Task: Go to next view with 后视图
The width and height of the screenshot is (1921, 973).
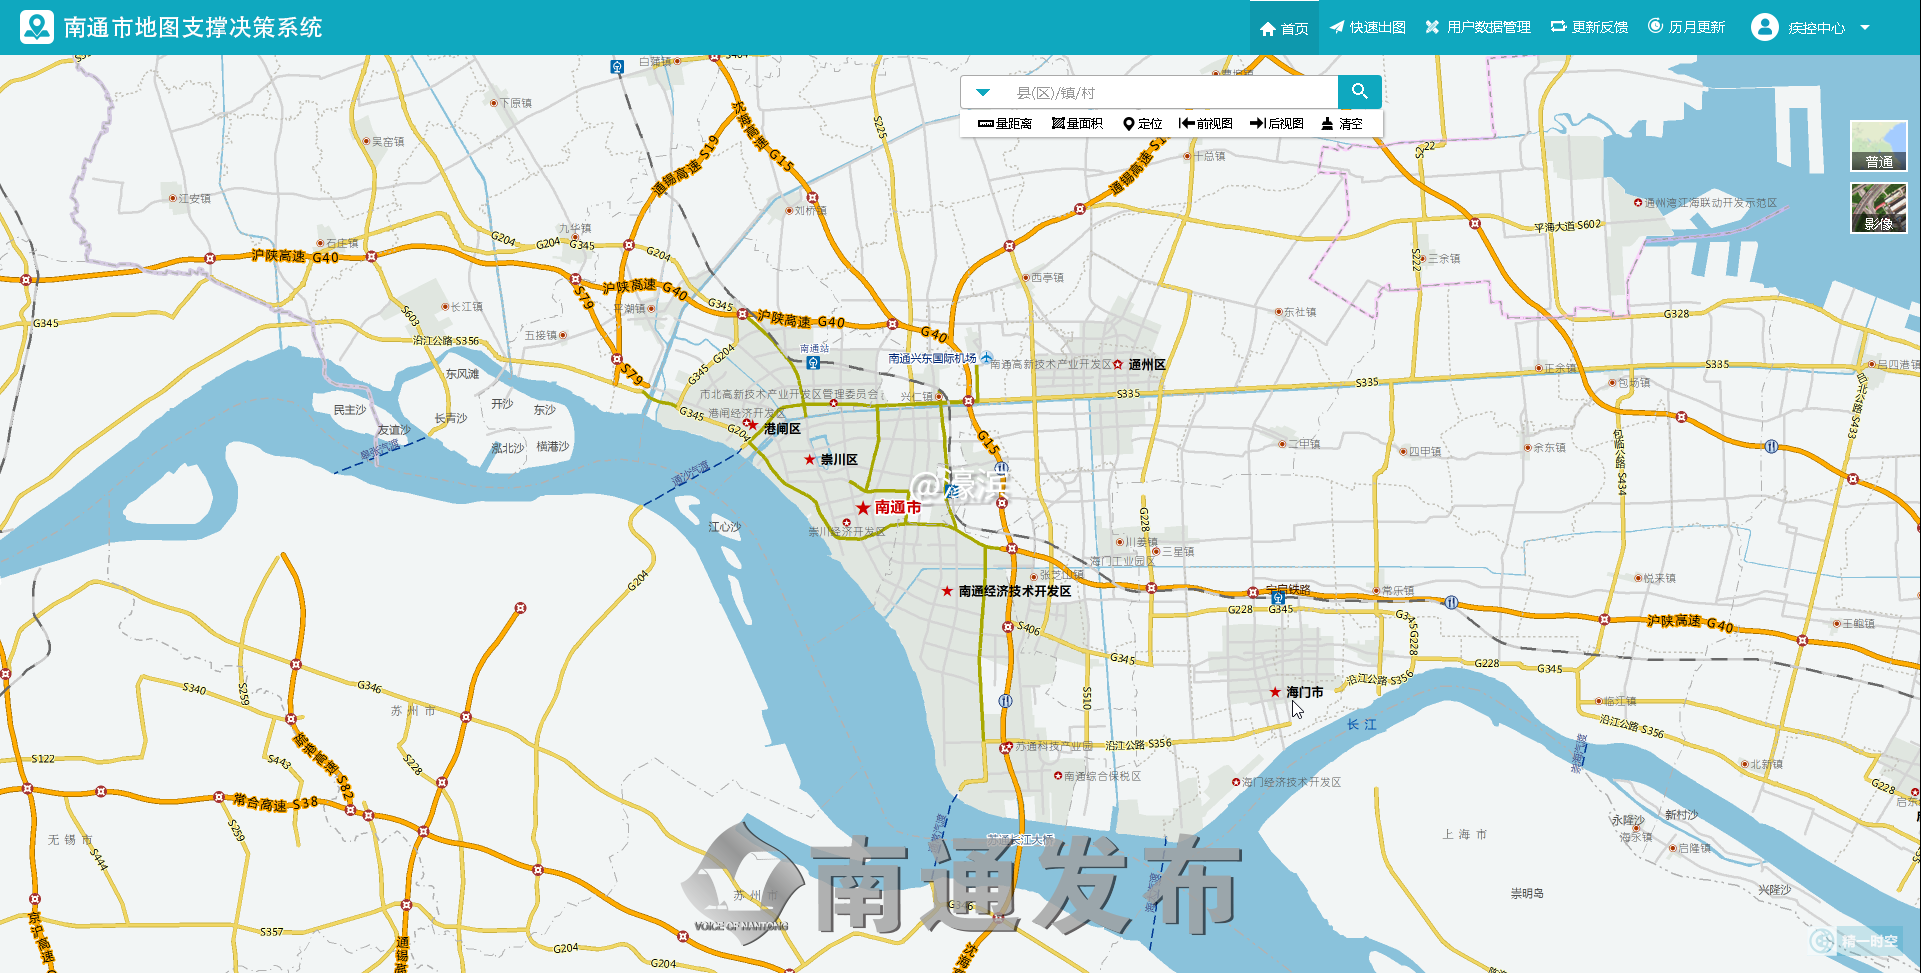Action: tap(1277, 124)
